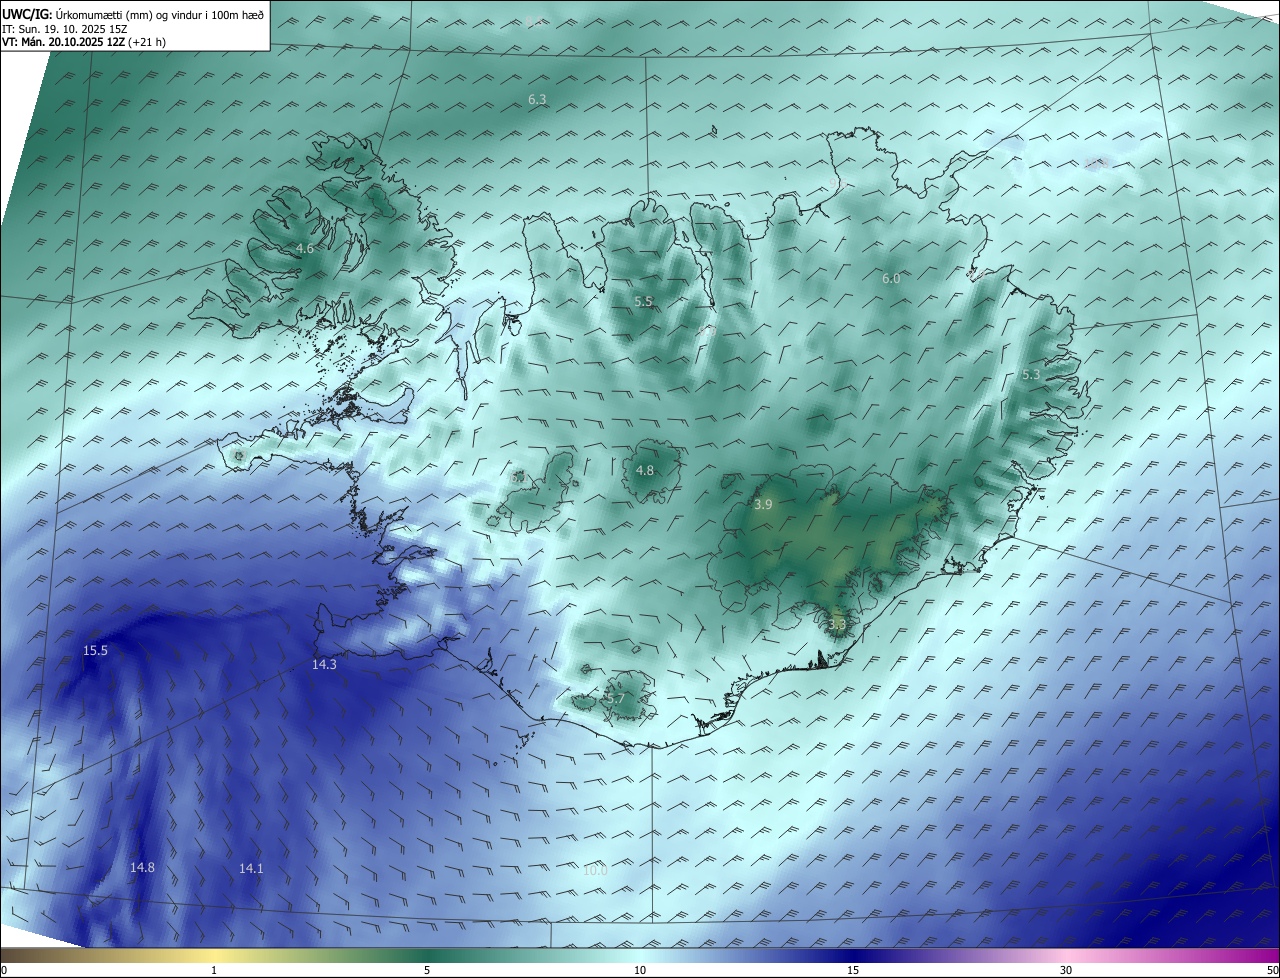The height and width of the screenshot is (978, 1280).
Task: Click the 5.3 value label in east Iceland
Action: [1031, 374]
